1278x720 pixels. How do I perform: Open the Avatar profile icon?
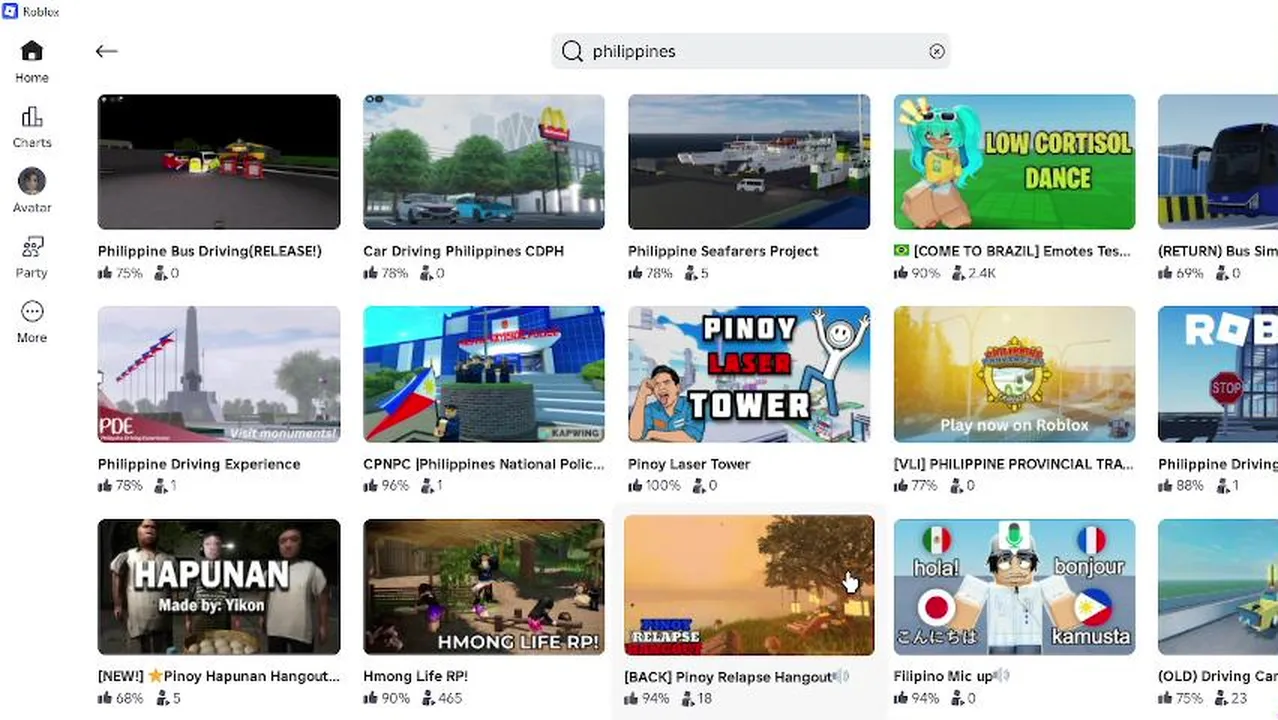[x=32, y=181]
